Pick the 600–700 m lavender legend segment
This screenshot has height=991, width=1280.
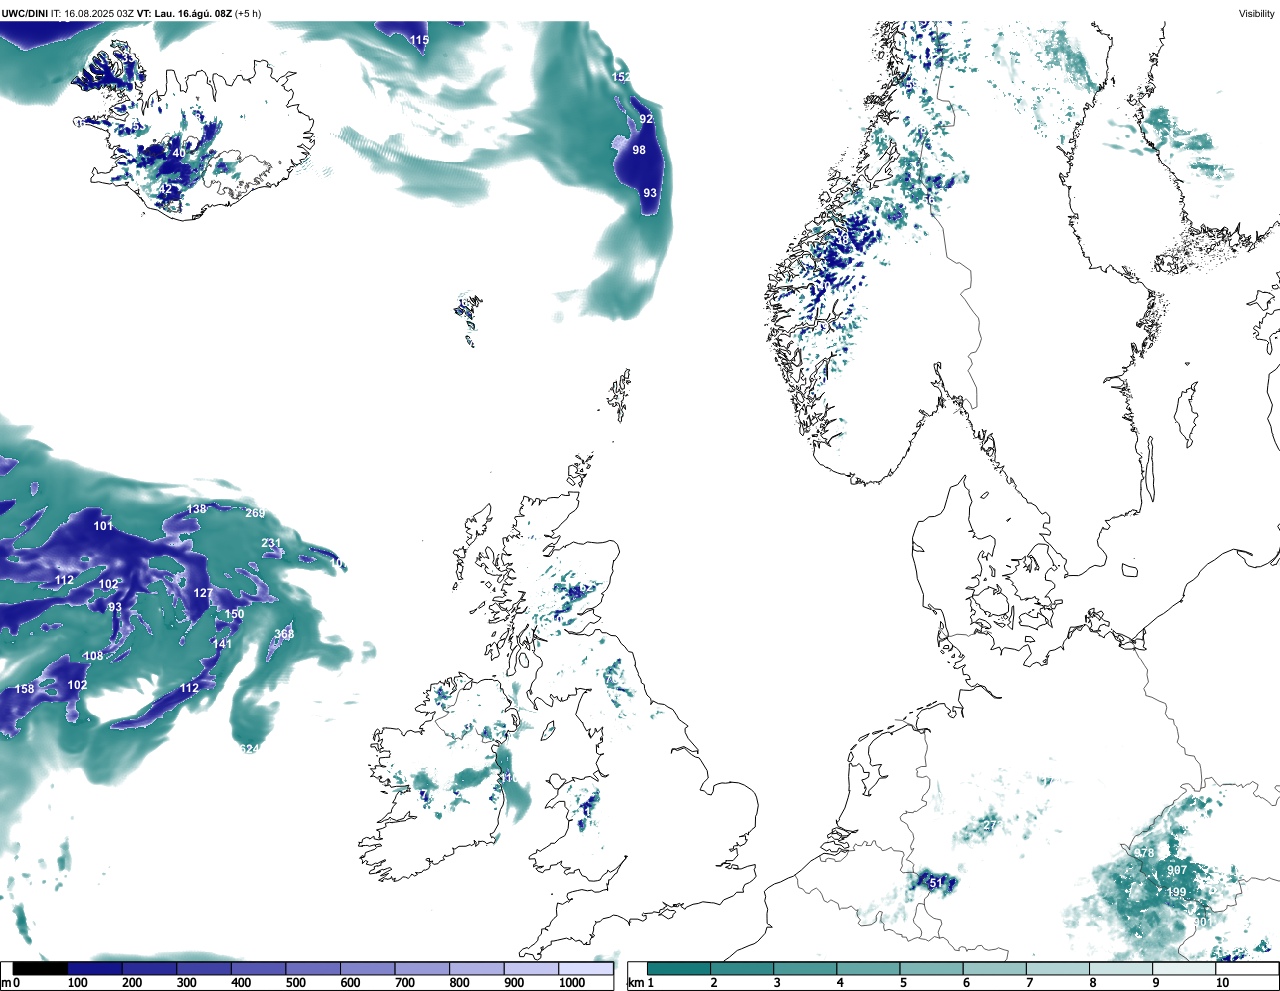coord(368,968)
